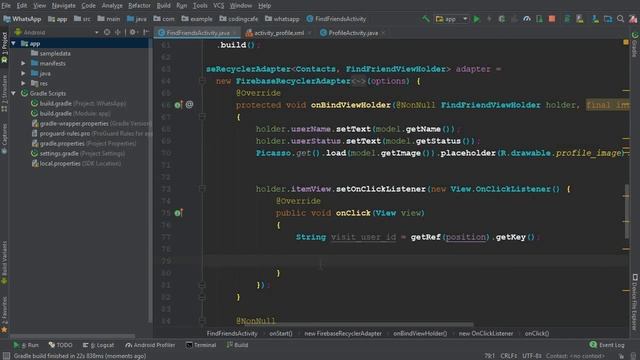Viewport: 640px width, 360px height.
Task: Click the editor vertical scrollbar thumb
Action: pos(627,211)
